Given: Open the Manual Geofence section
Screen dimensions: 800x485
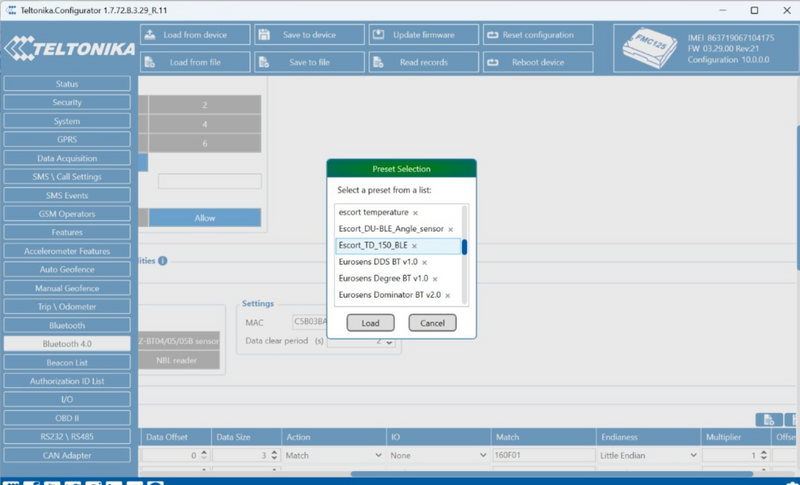Looking at the screenshot, I should coord(67,288).
